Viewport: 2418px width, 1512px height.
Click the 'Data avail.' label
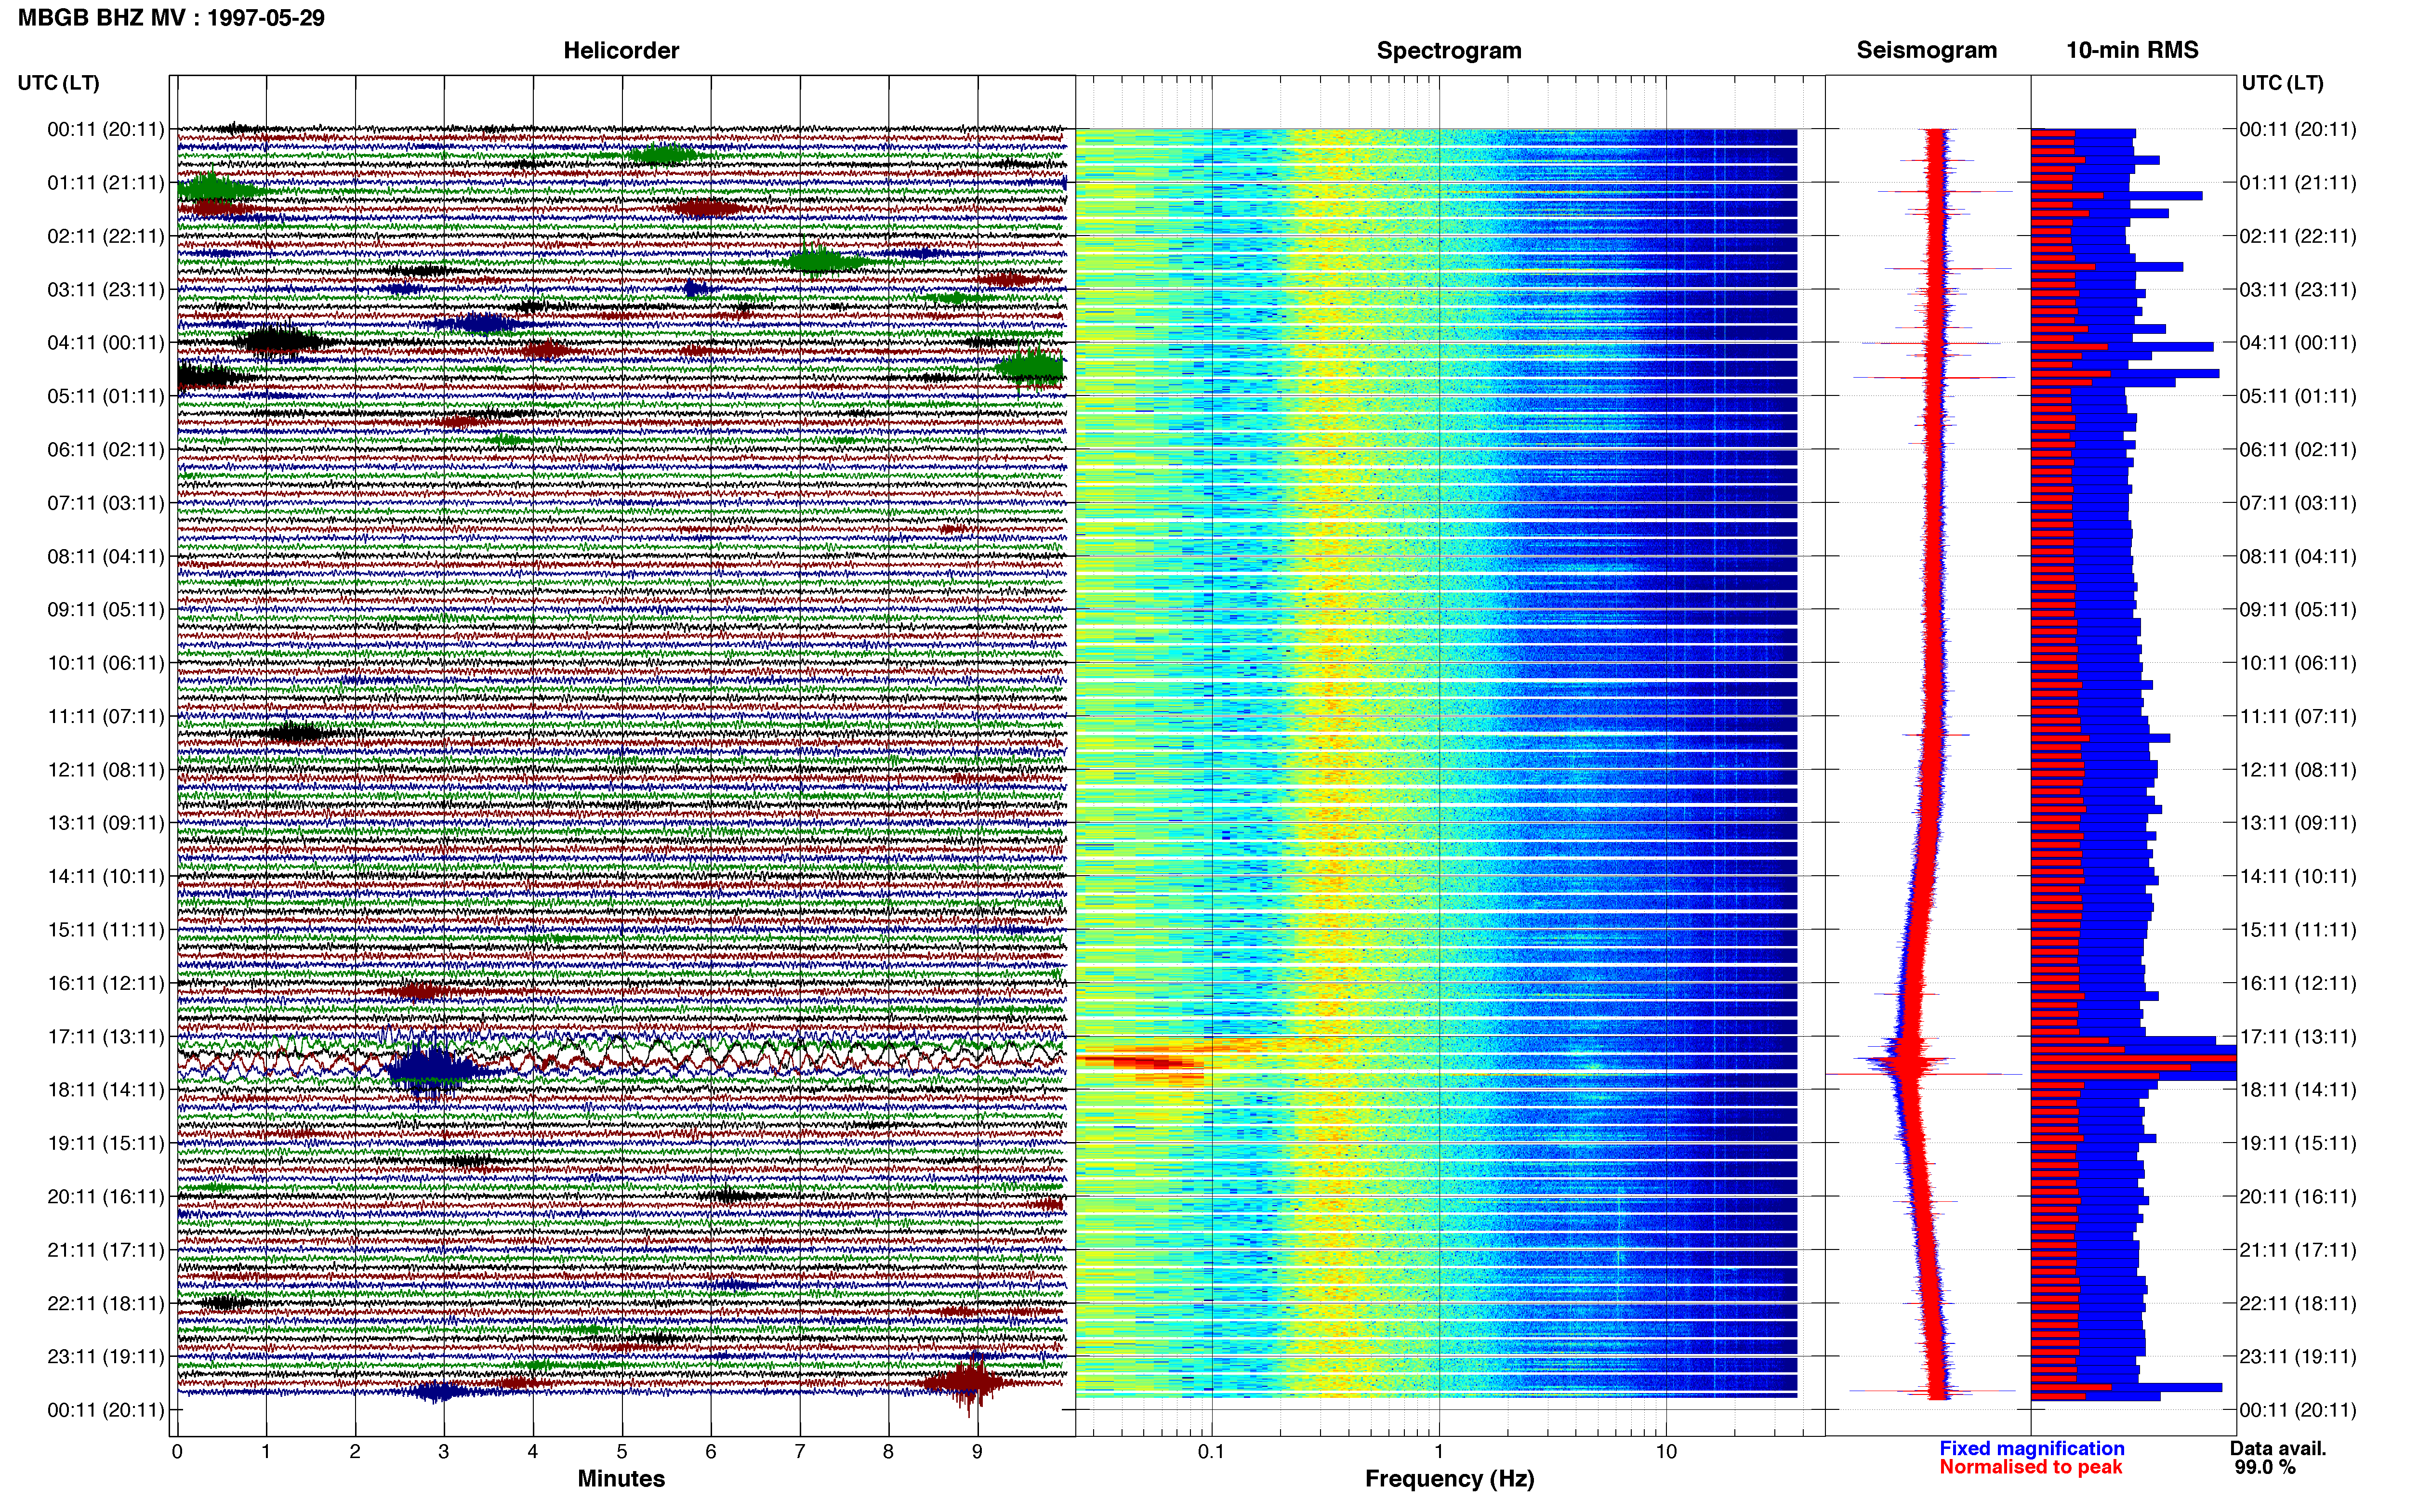click(2278, 1449)
